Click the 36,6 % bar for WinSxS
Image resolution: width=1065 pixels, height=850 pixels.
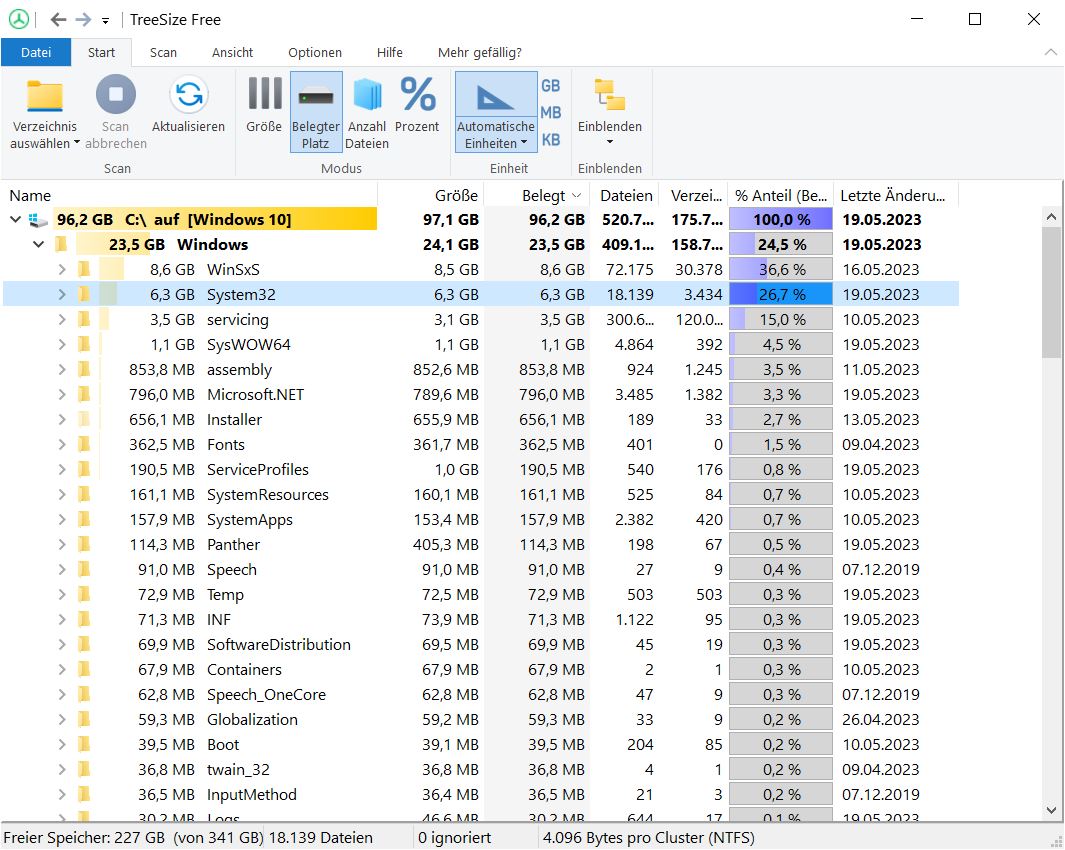(x=781, y=270)
